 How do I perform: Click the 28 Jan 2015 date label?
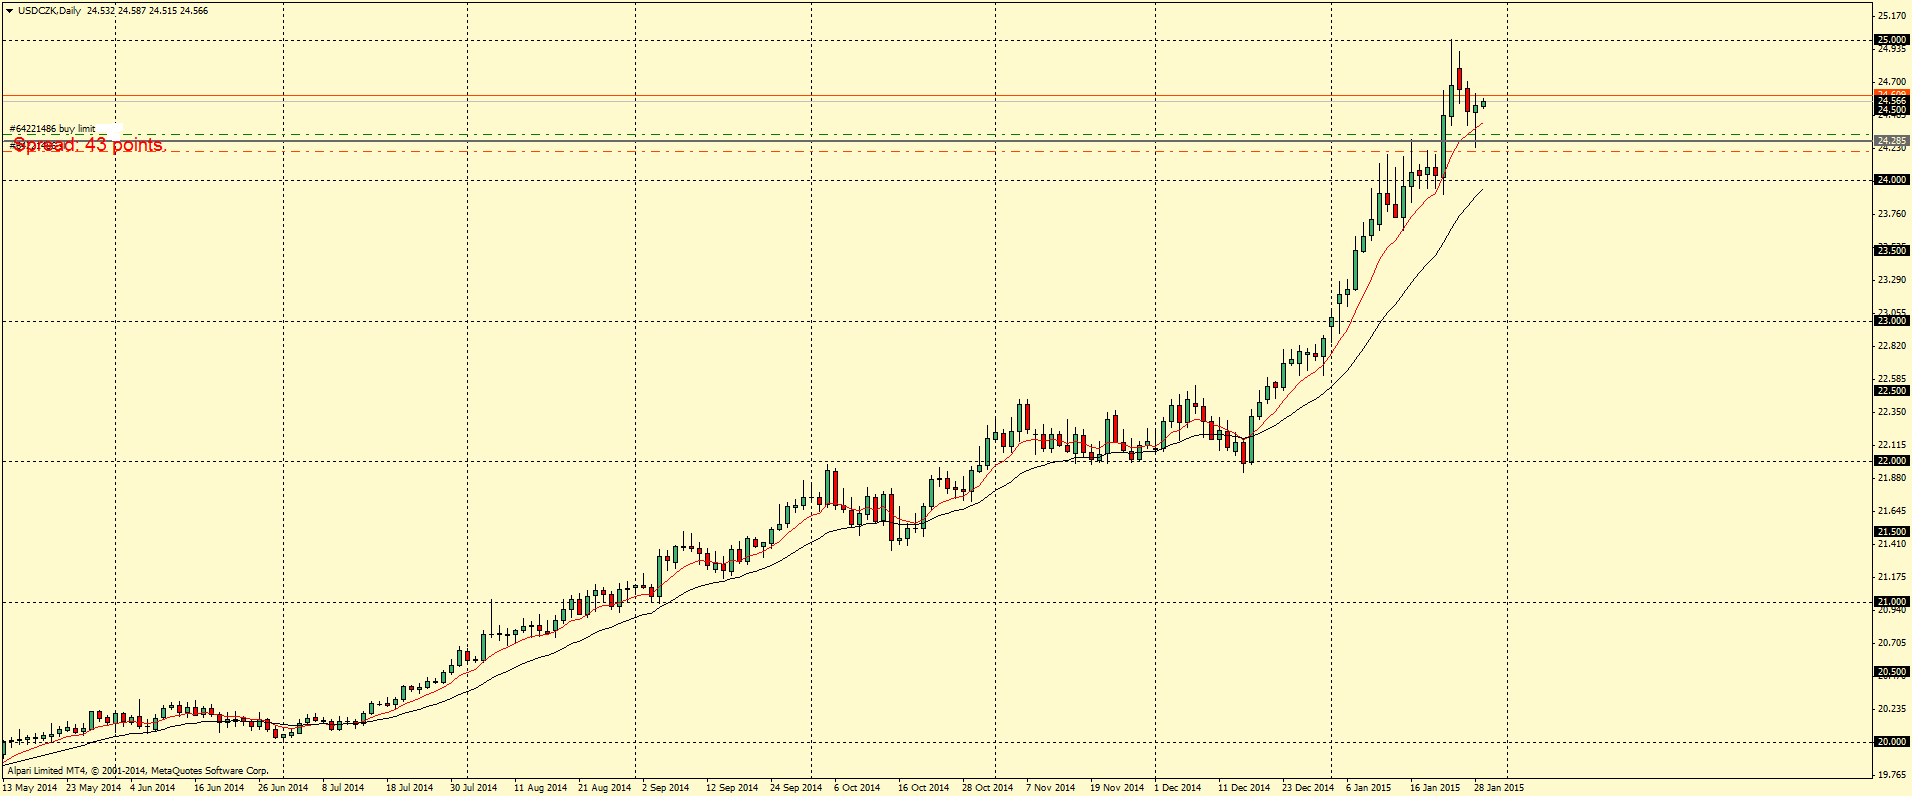pyautogui.click(x=1499, y=788)
